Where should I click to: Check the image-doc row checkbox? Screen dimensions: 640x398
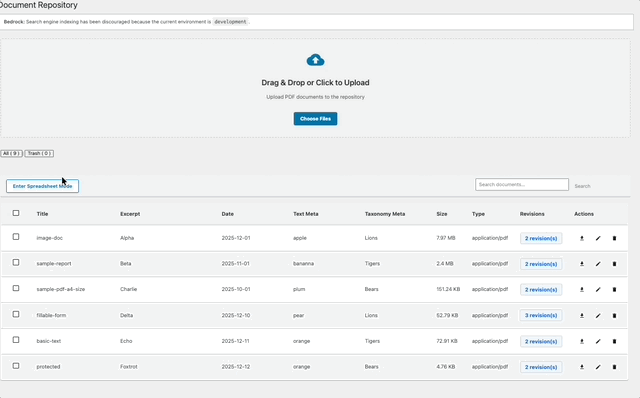point(16,237)
